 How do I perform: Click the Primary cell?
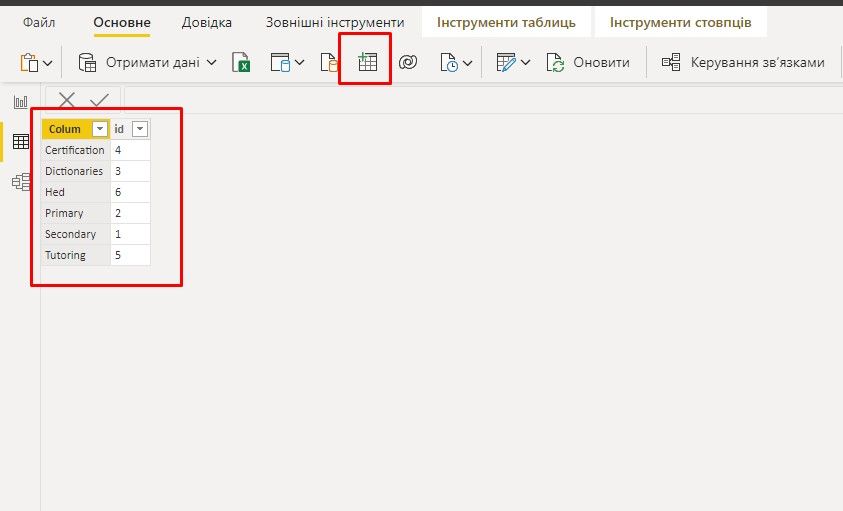click(76, 213)
